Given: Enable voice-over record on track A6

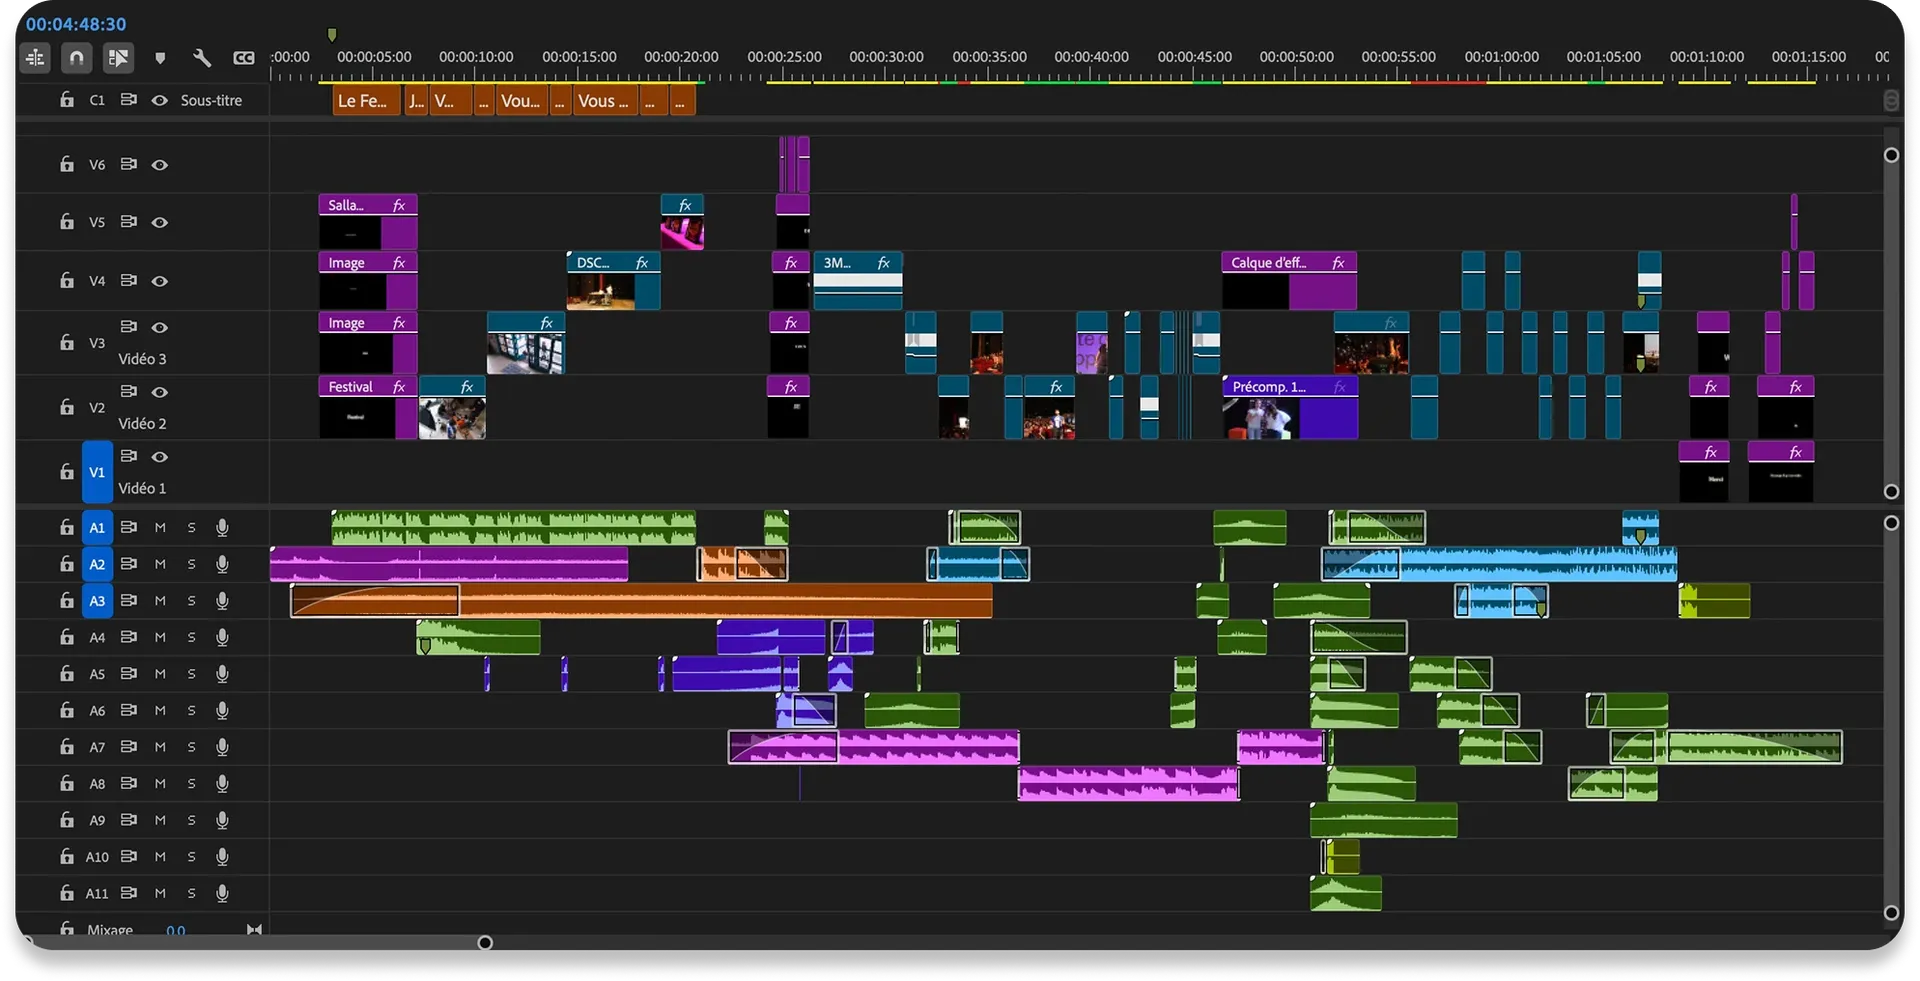Looking at the screenshot, I should pos(222,710).
